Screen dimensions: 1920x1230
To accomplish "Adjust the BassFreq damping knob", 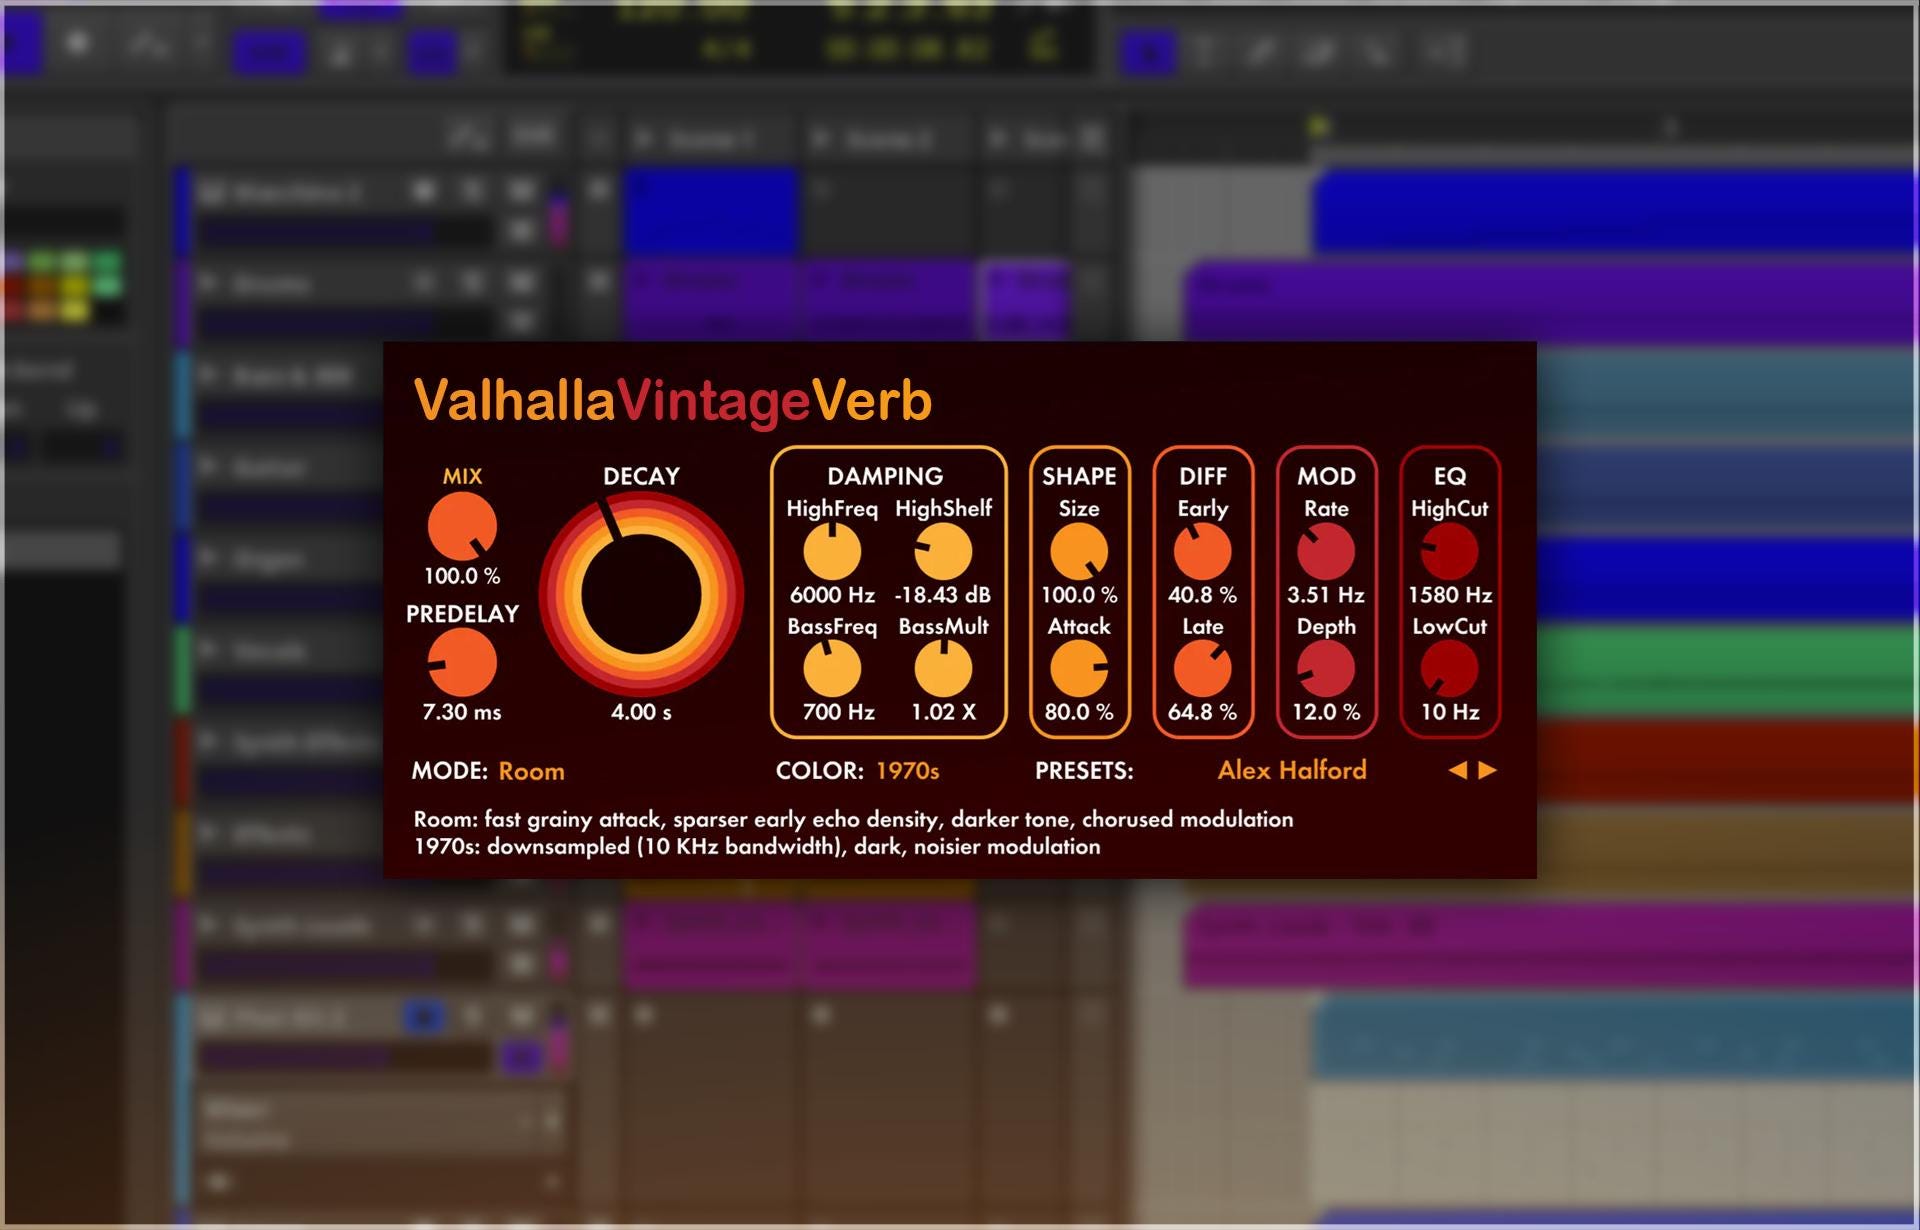I will [832, 669].
